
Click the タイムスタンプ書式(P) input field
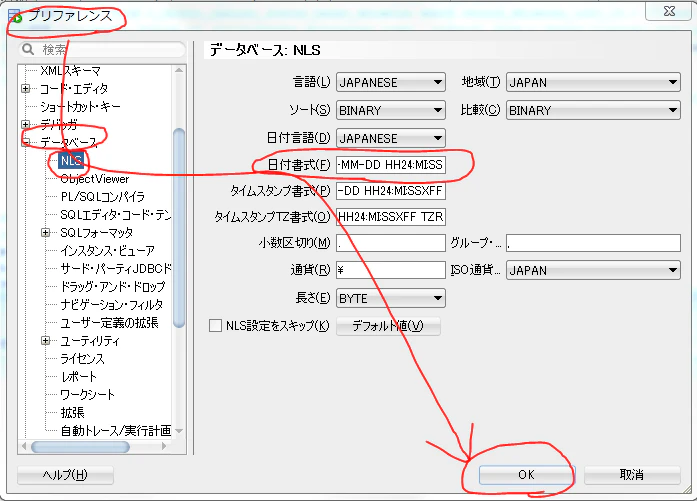(391, 191)
